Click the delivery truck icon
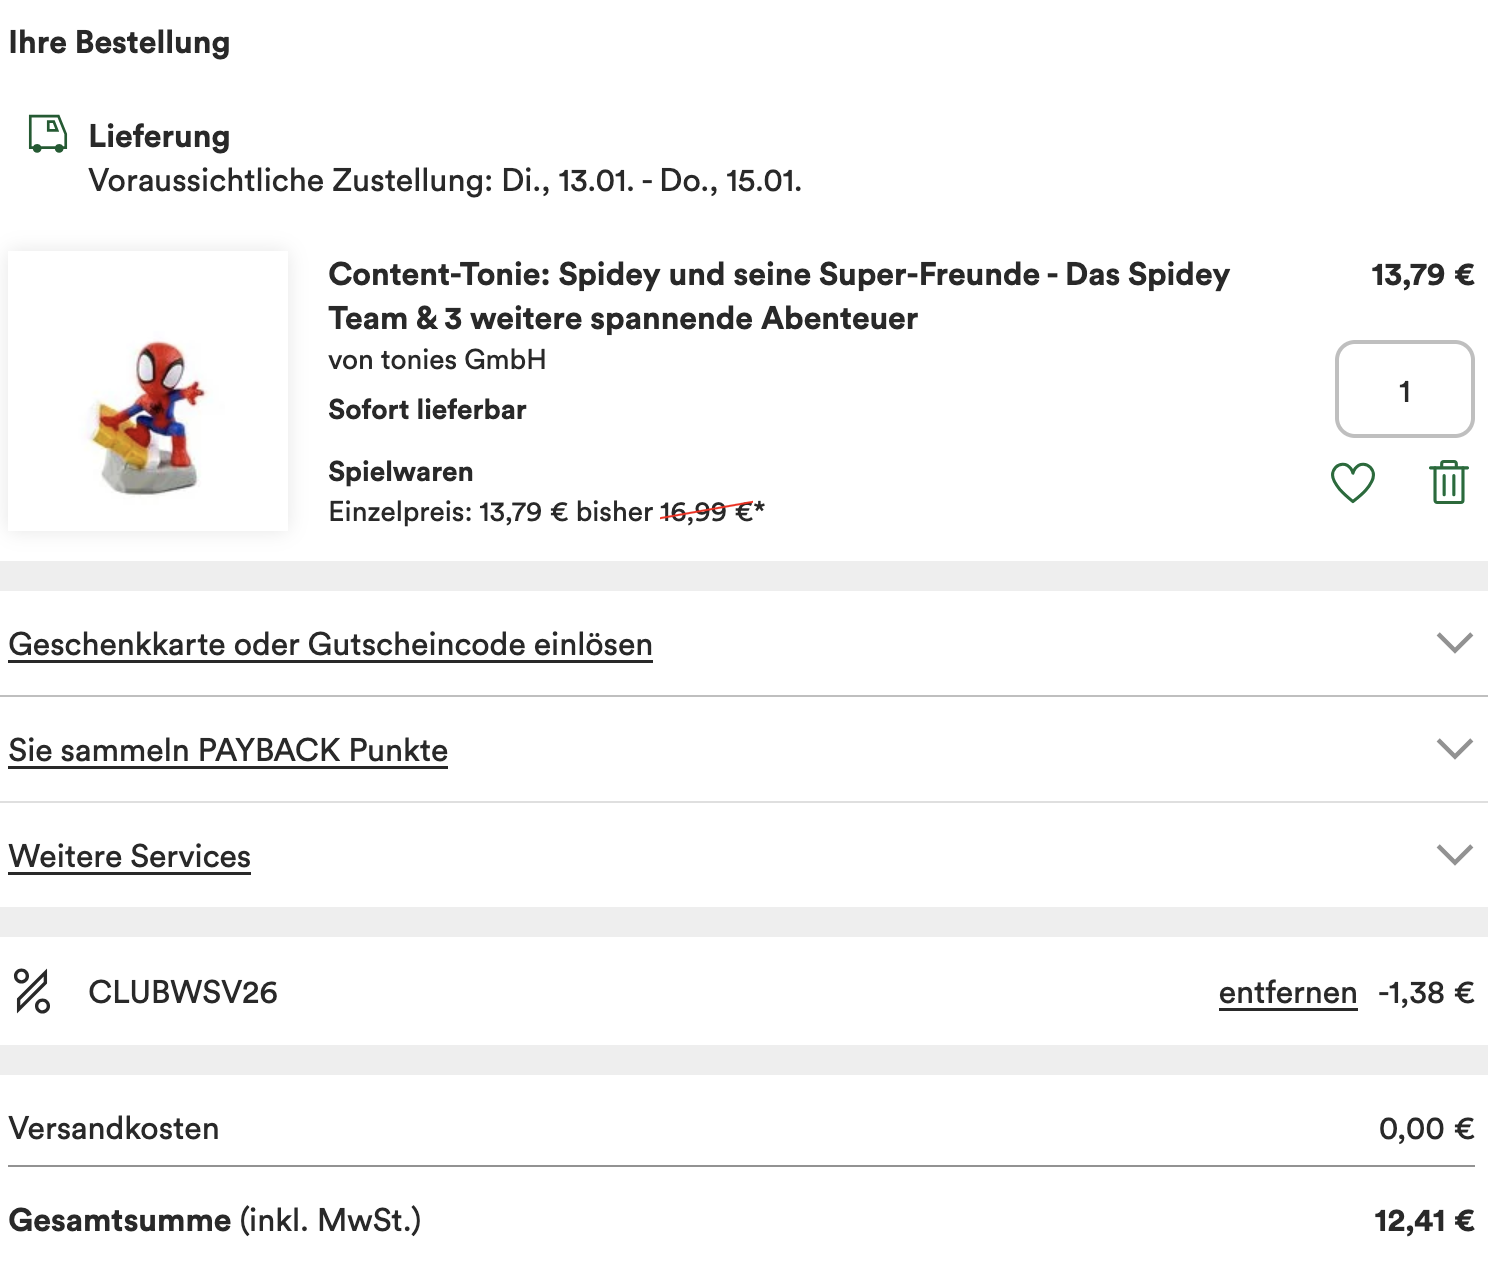Viewport: 1488px width, 1262px height. click(47, 133)
